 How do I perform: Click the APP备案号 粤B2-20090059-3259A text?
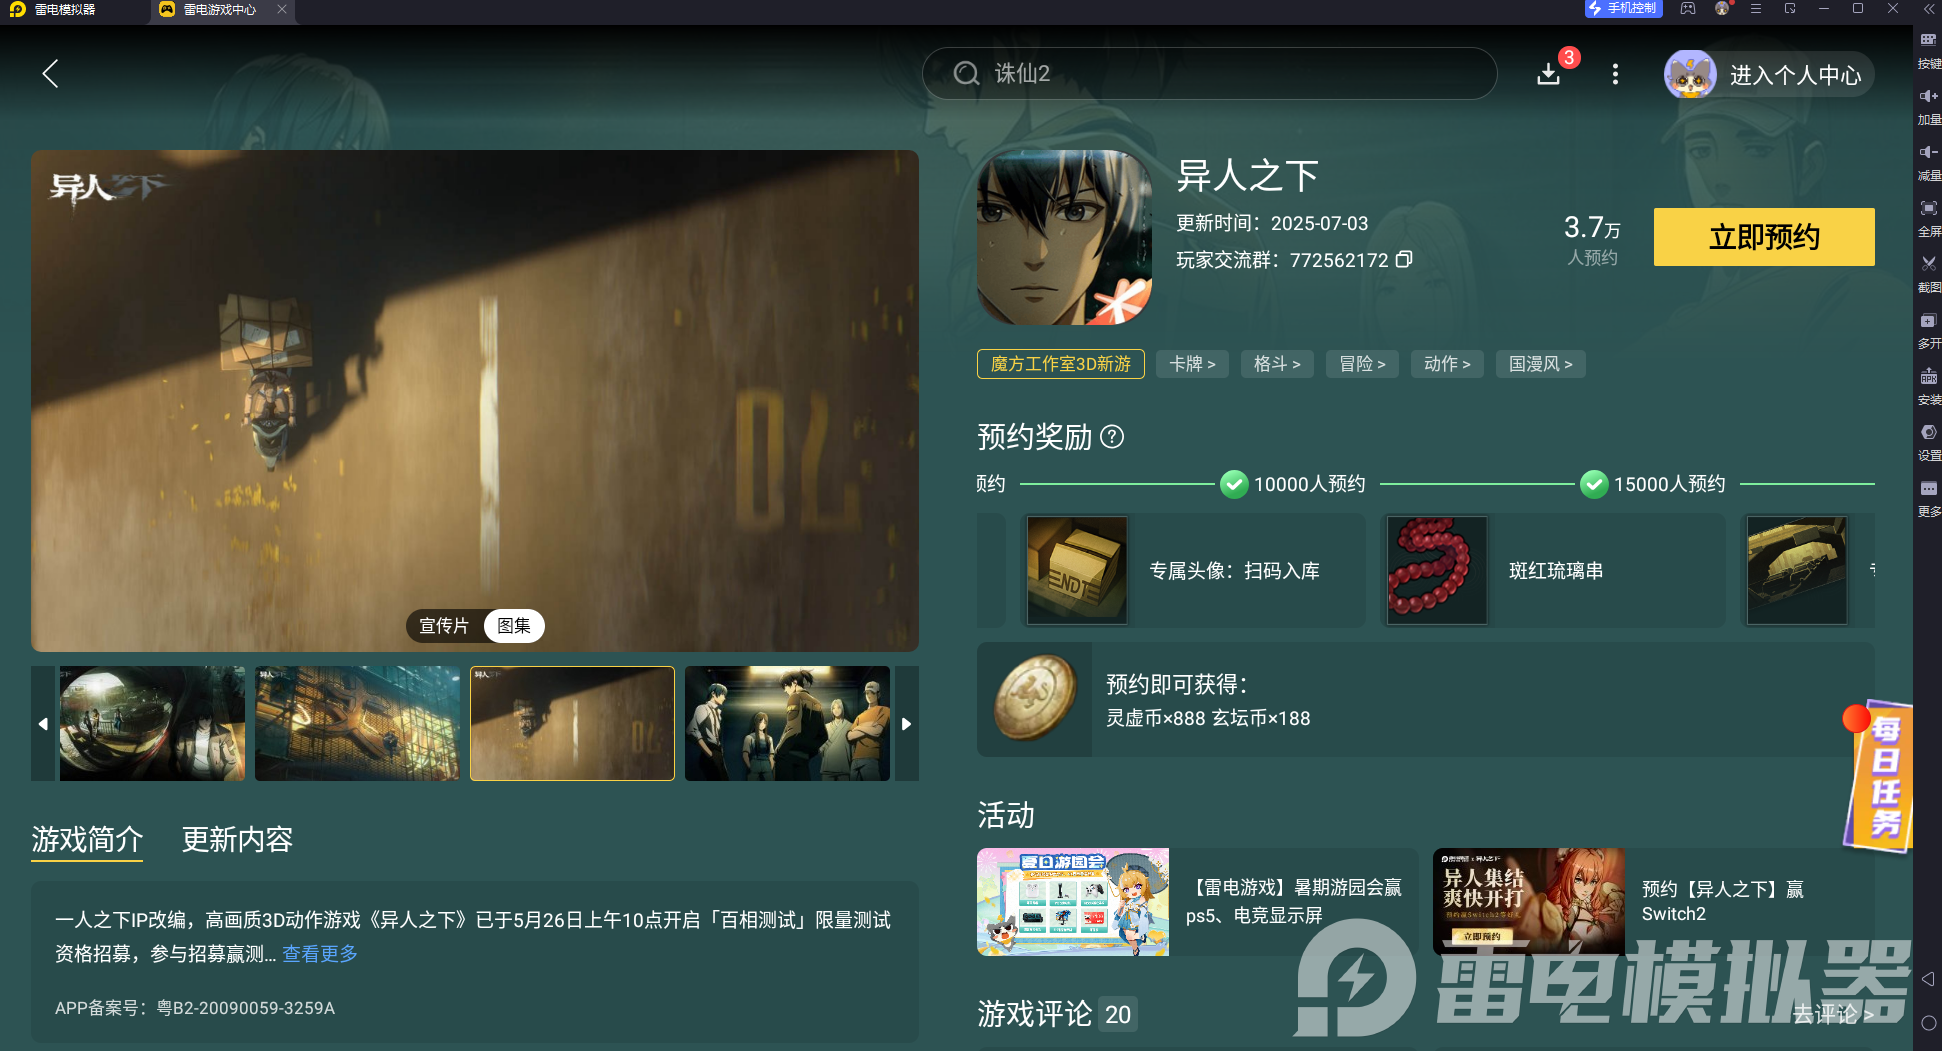[195, 1008]
